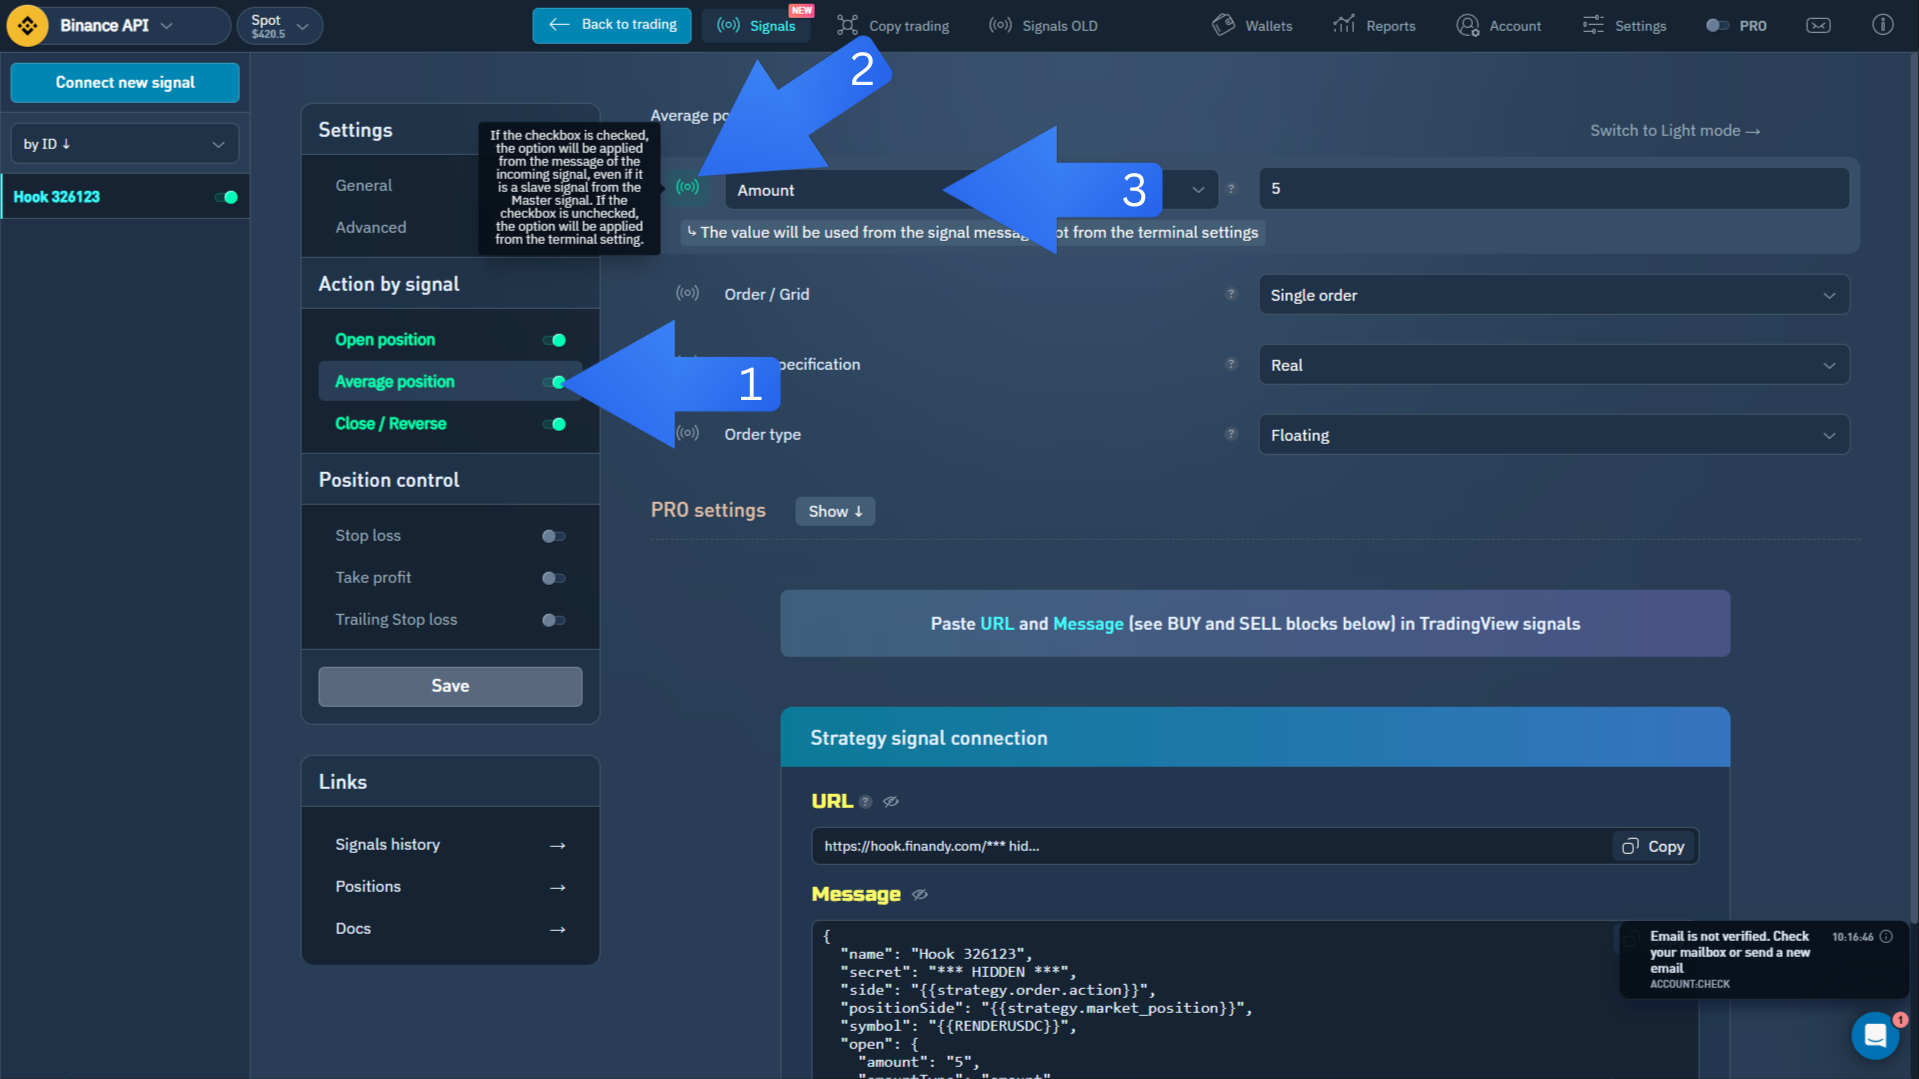Viewport: 1919px width, 1079px height.
Task: Click Signals history arrow icon
Action: 558,846
